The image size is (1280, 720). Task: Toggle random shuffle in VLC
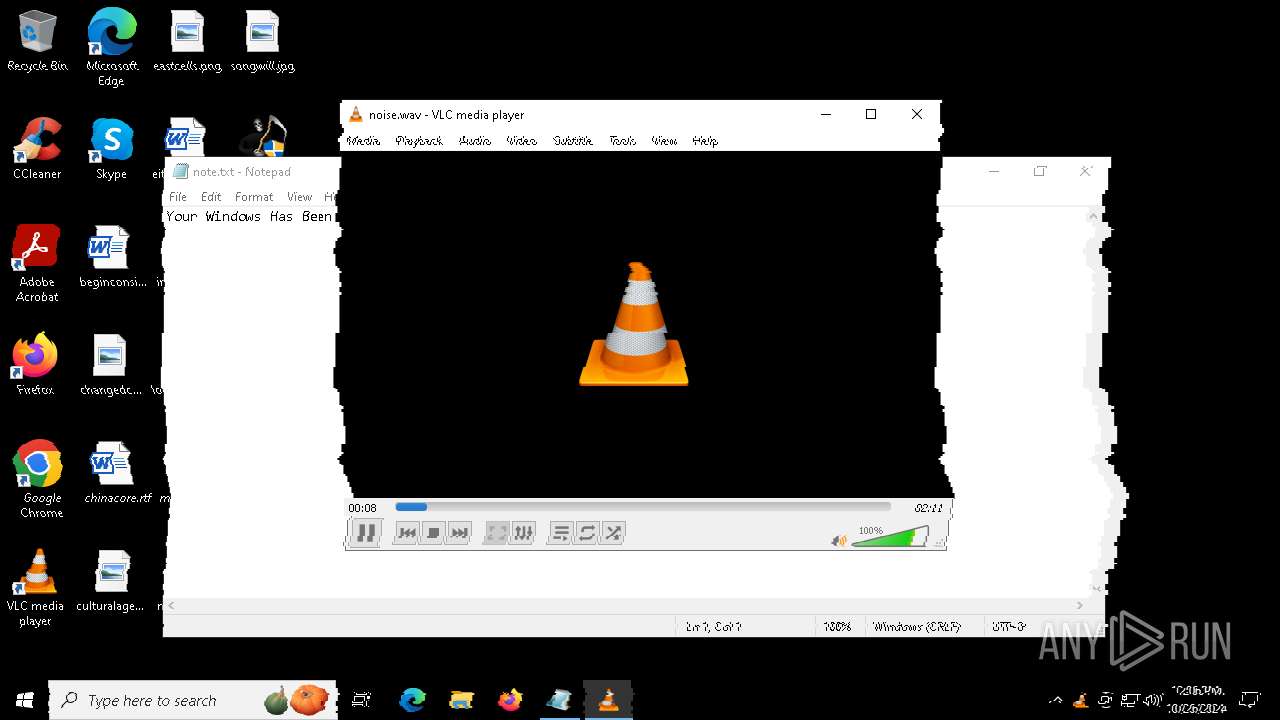point(613,533)
